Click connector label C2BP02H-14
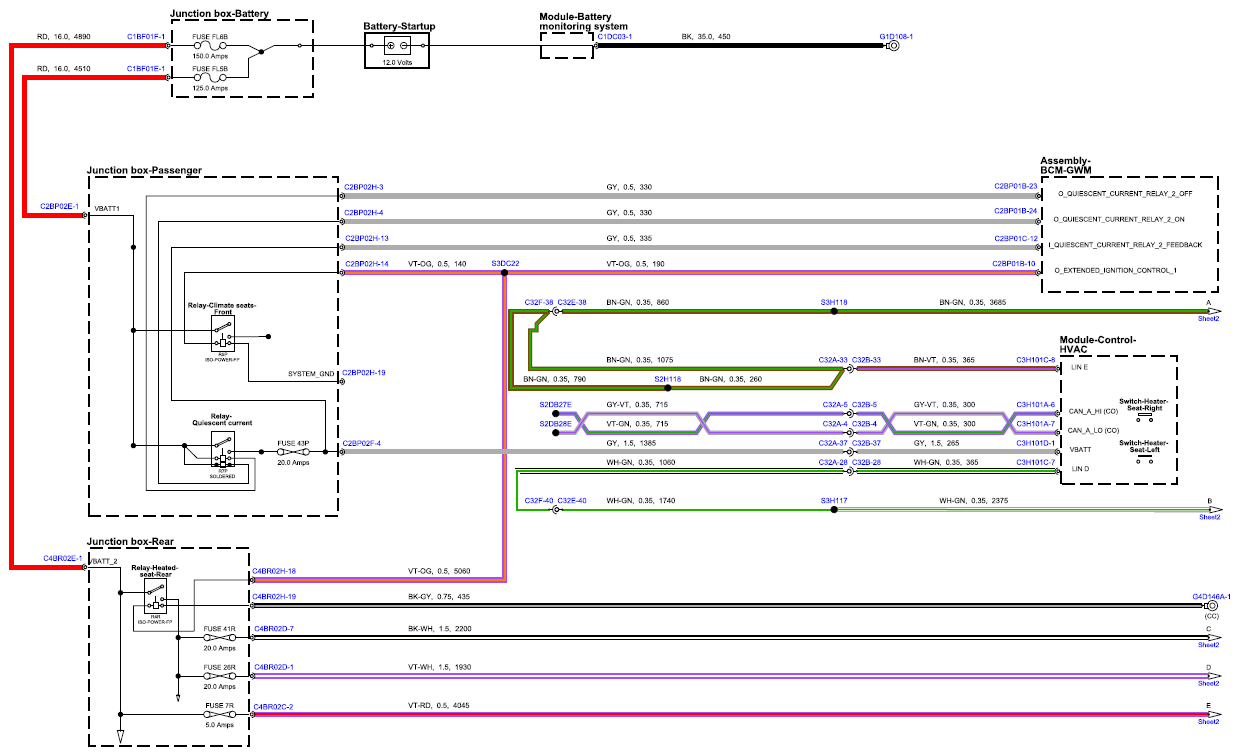 tap(366, 263)
